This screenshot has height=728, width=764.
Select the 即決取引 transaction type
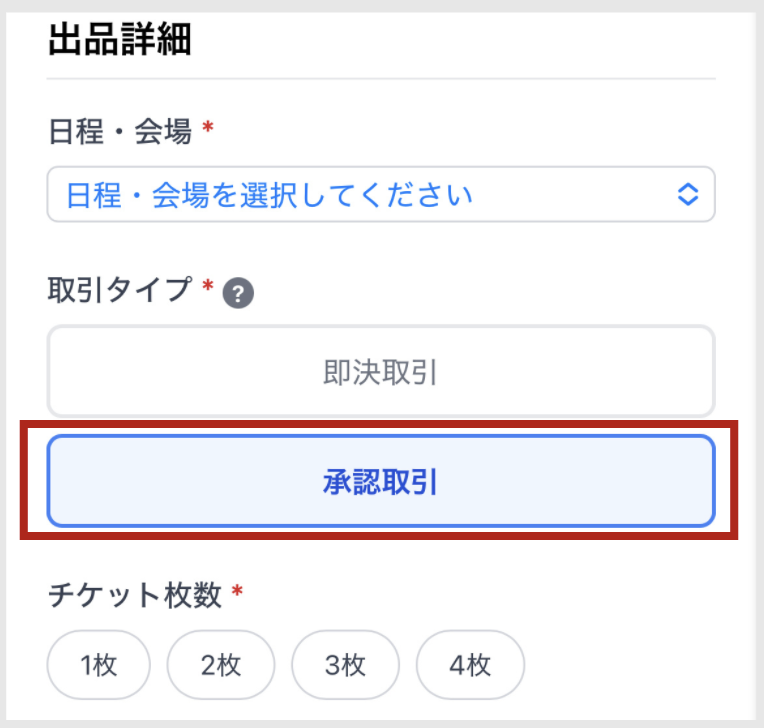point(381,372)
